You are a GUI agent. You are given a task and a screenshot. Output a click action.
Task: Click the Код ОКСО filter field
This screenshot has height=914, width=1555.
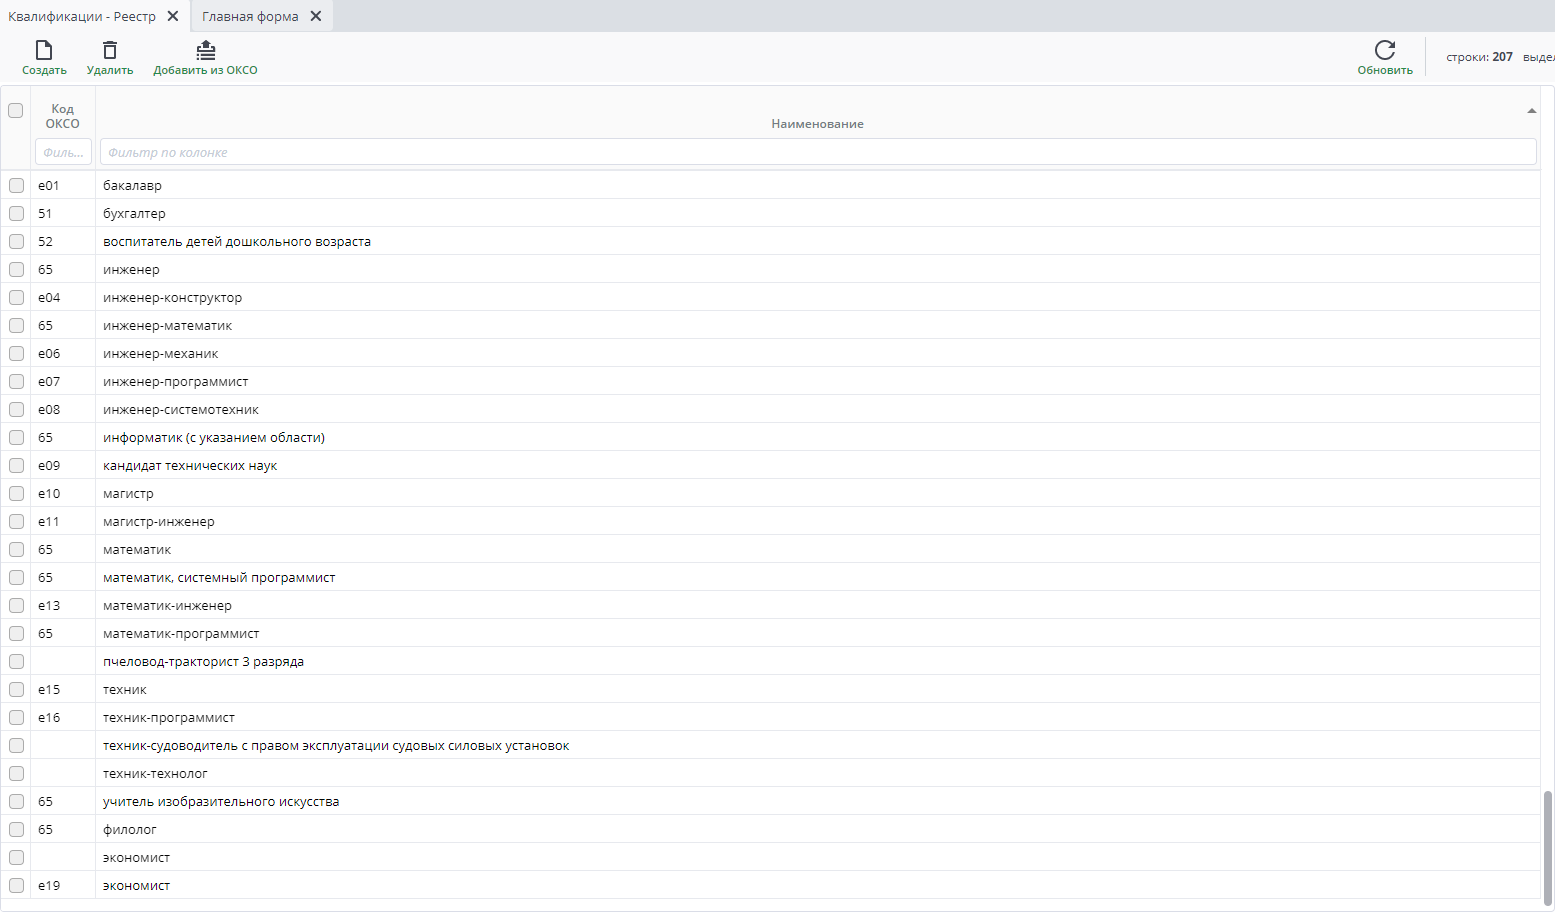(63, 152)
